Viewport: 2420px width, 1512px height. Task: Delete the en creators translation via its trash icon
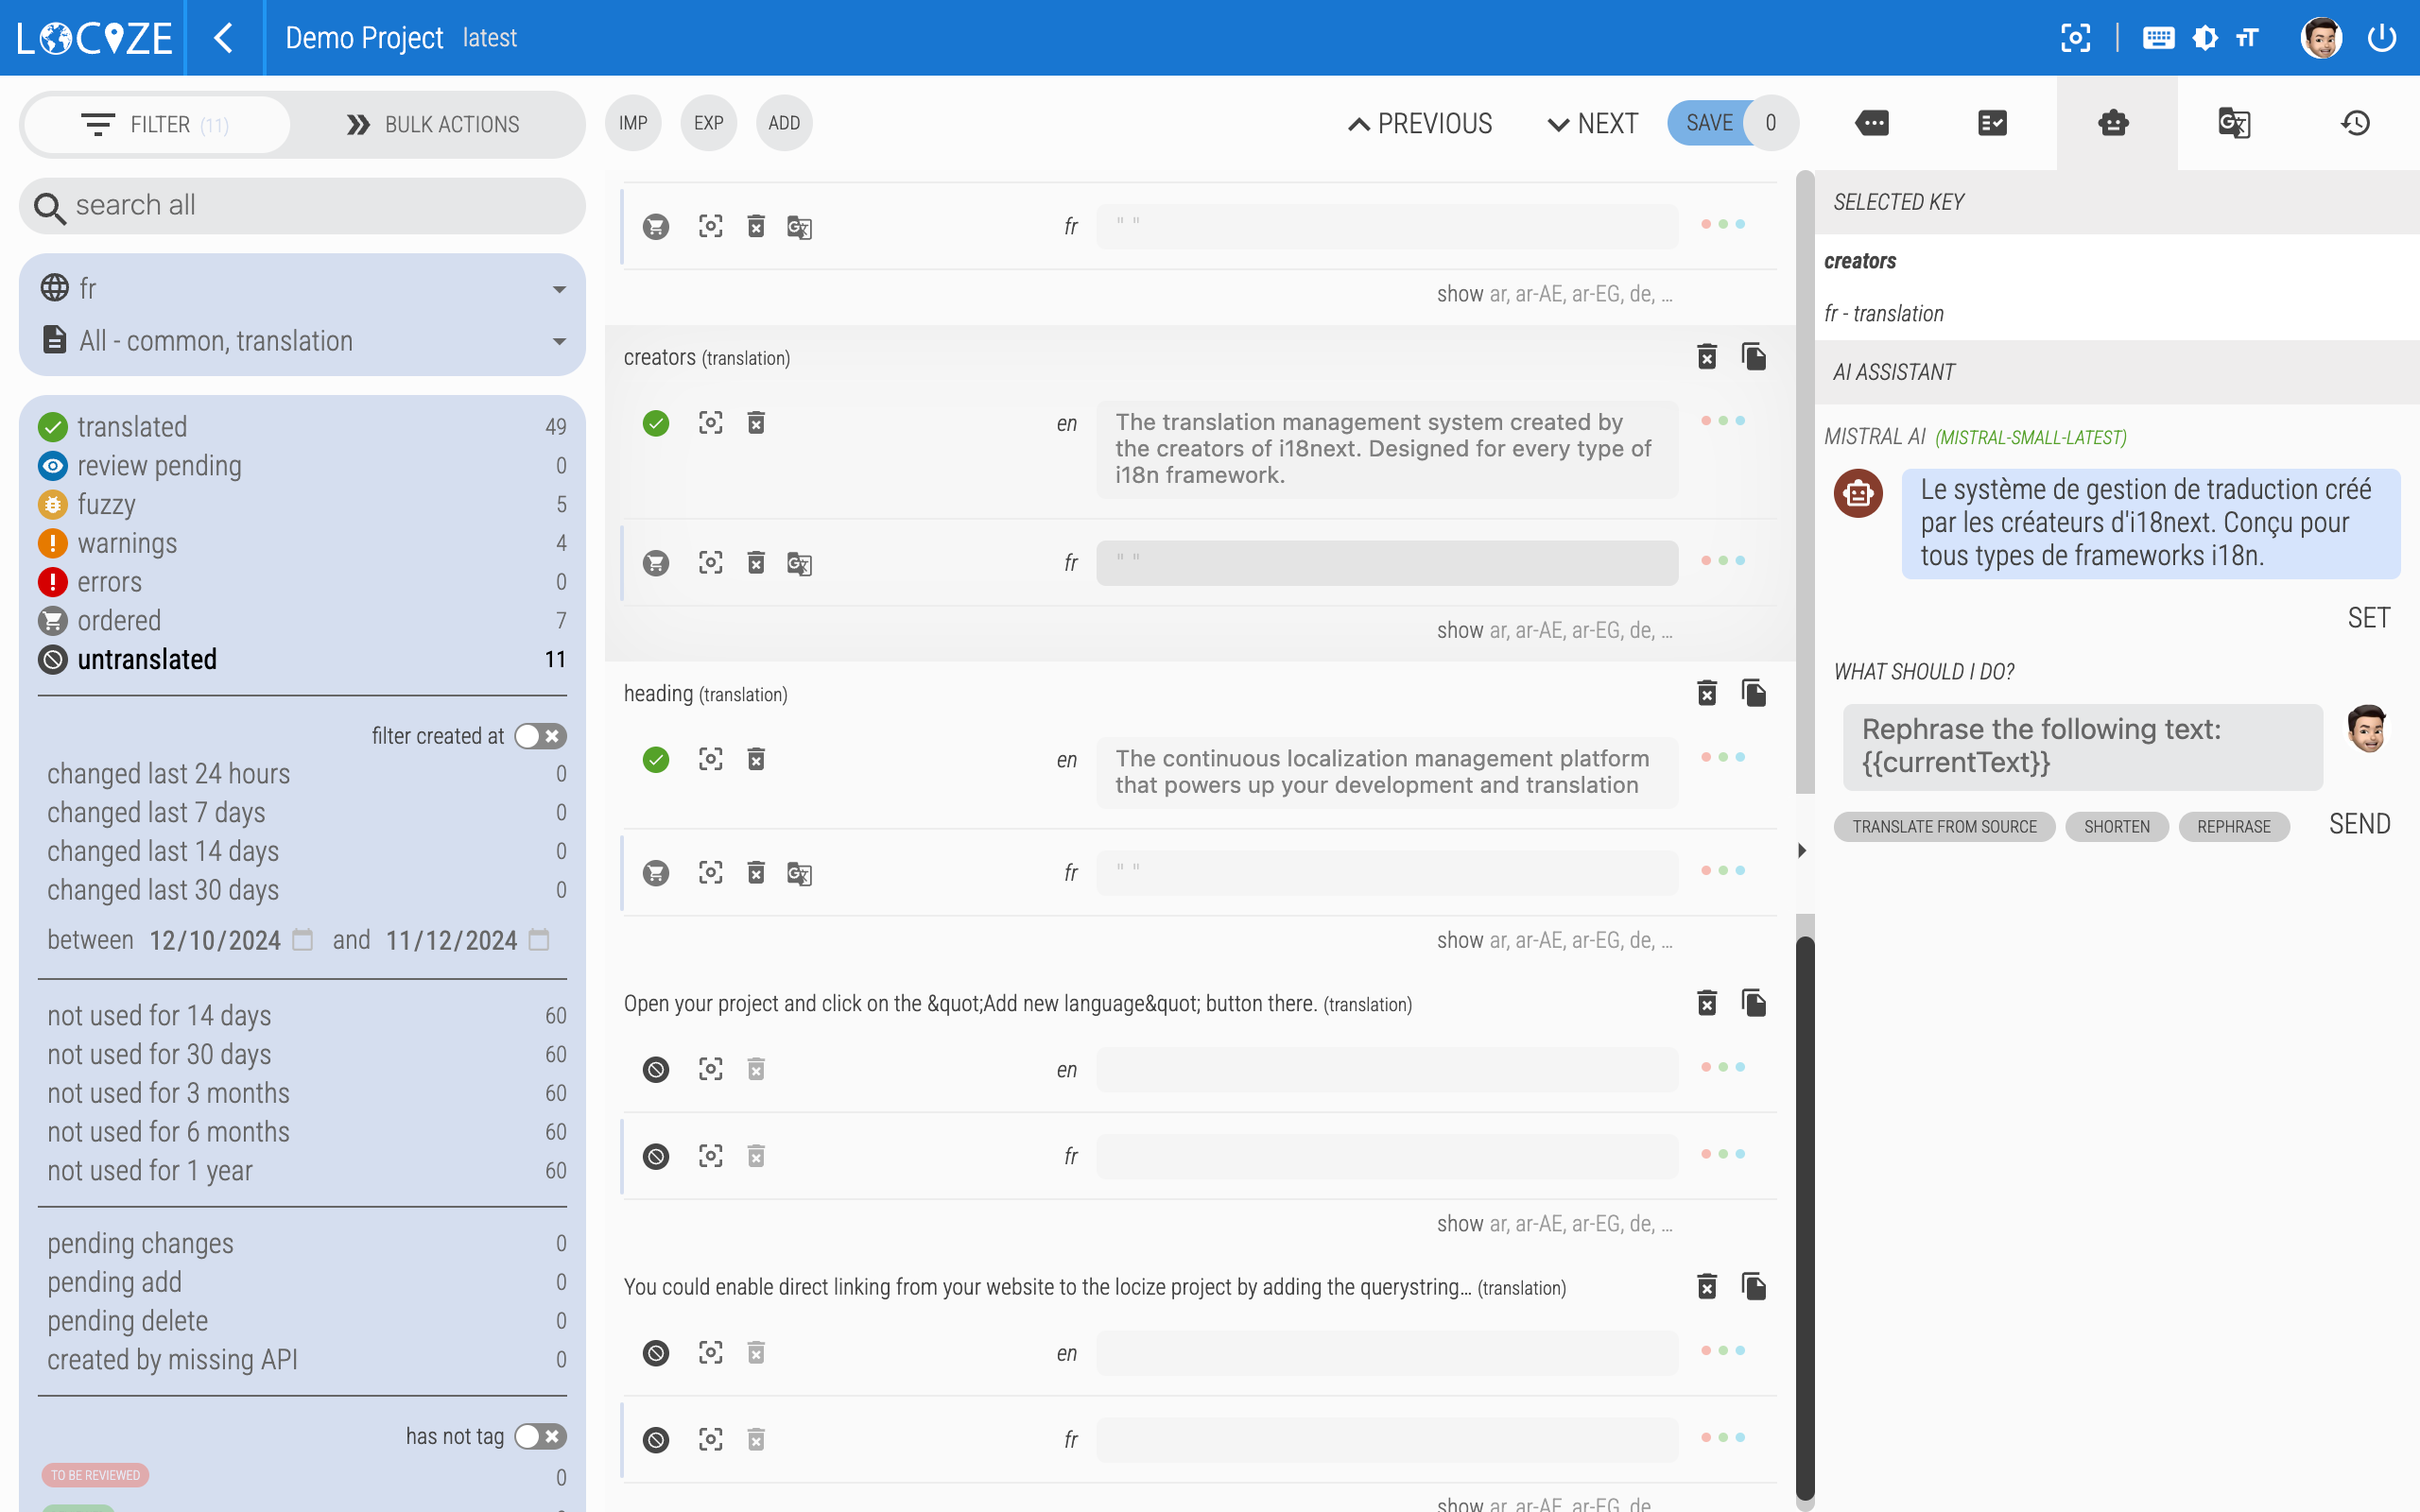757,422
